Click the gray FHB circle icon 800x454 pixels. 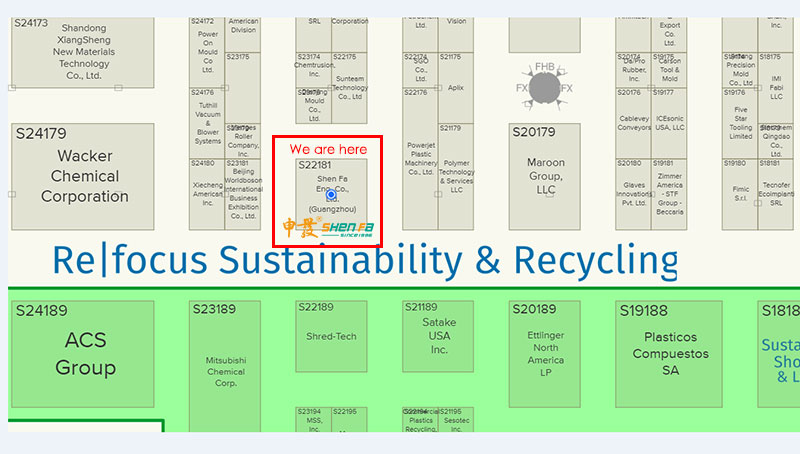[544, 89]
